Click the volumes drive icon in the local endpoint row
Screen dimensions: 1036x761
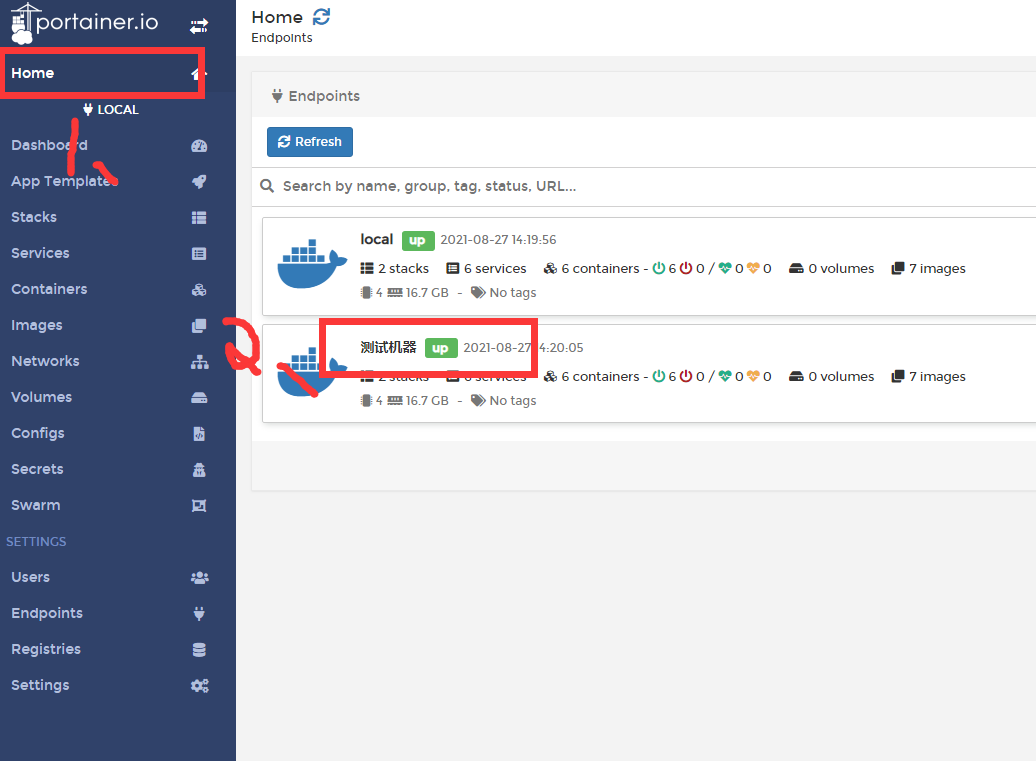796,268
